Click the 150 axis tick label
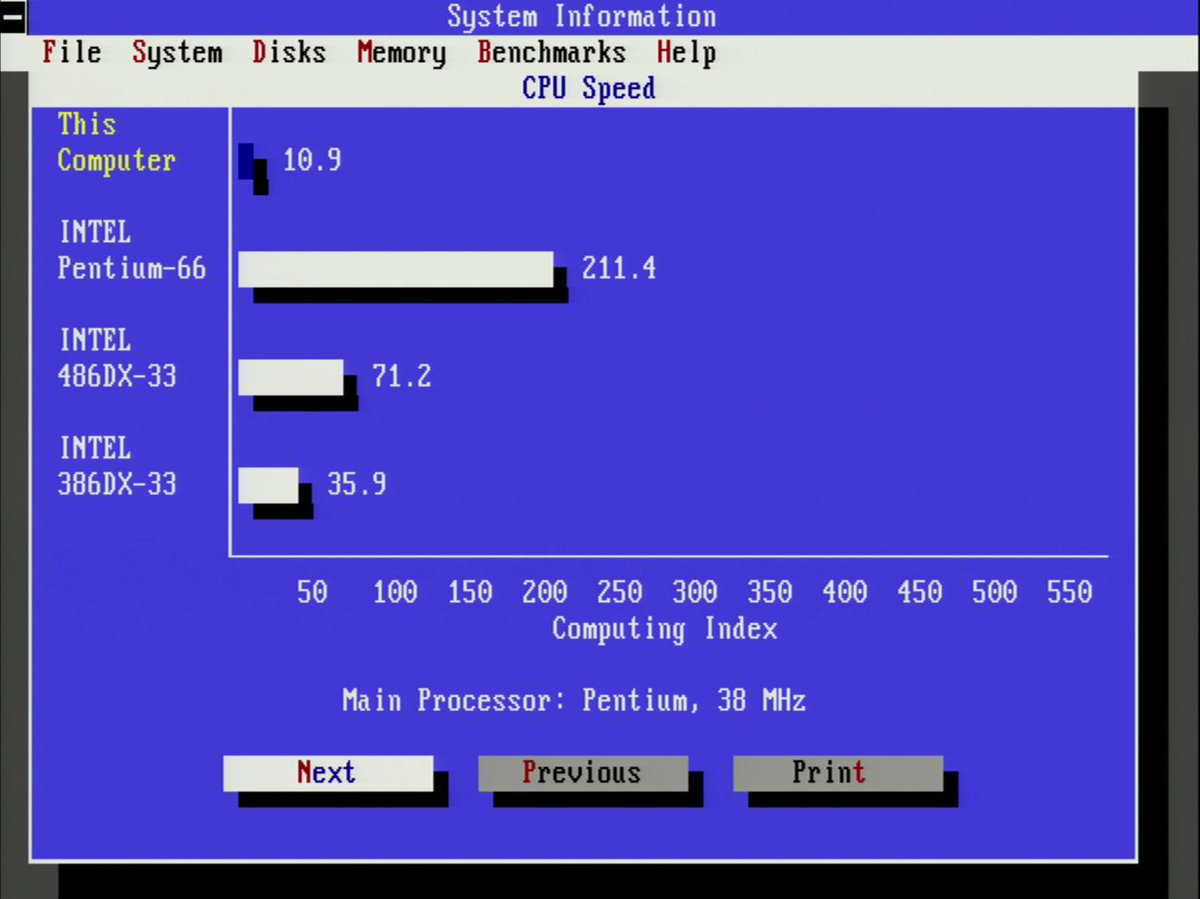 tap(470, 592)
